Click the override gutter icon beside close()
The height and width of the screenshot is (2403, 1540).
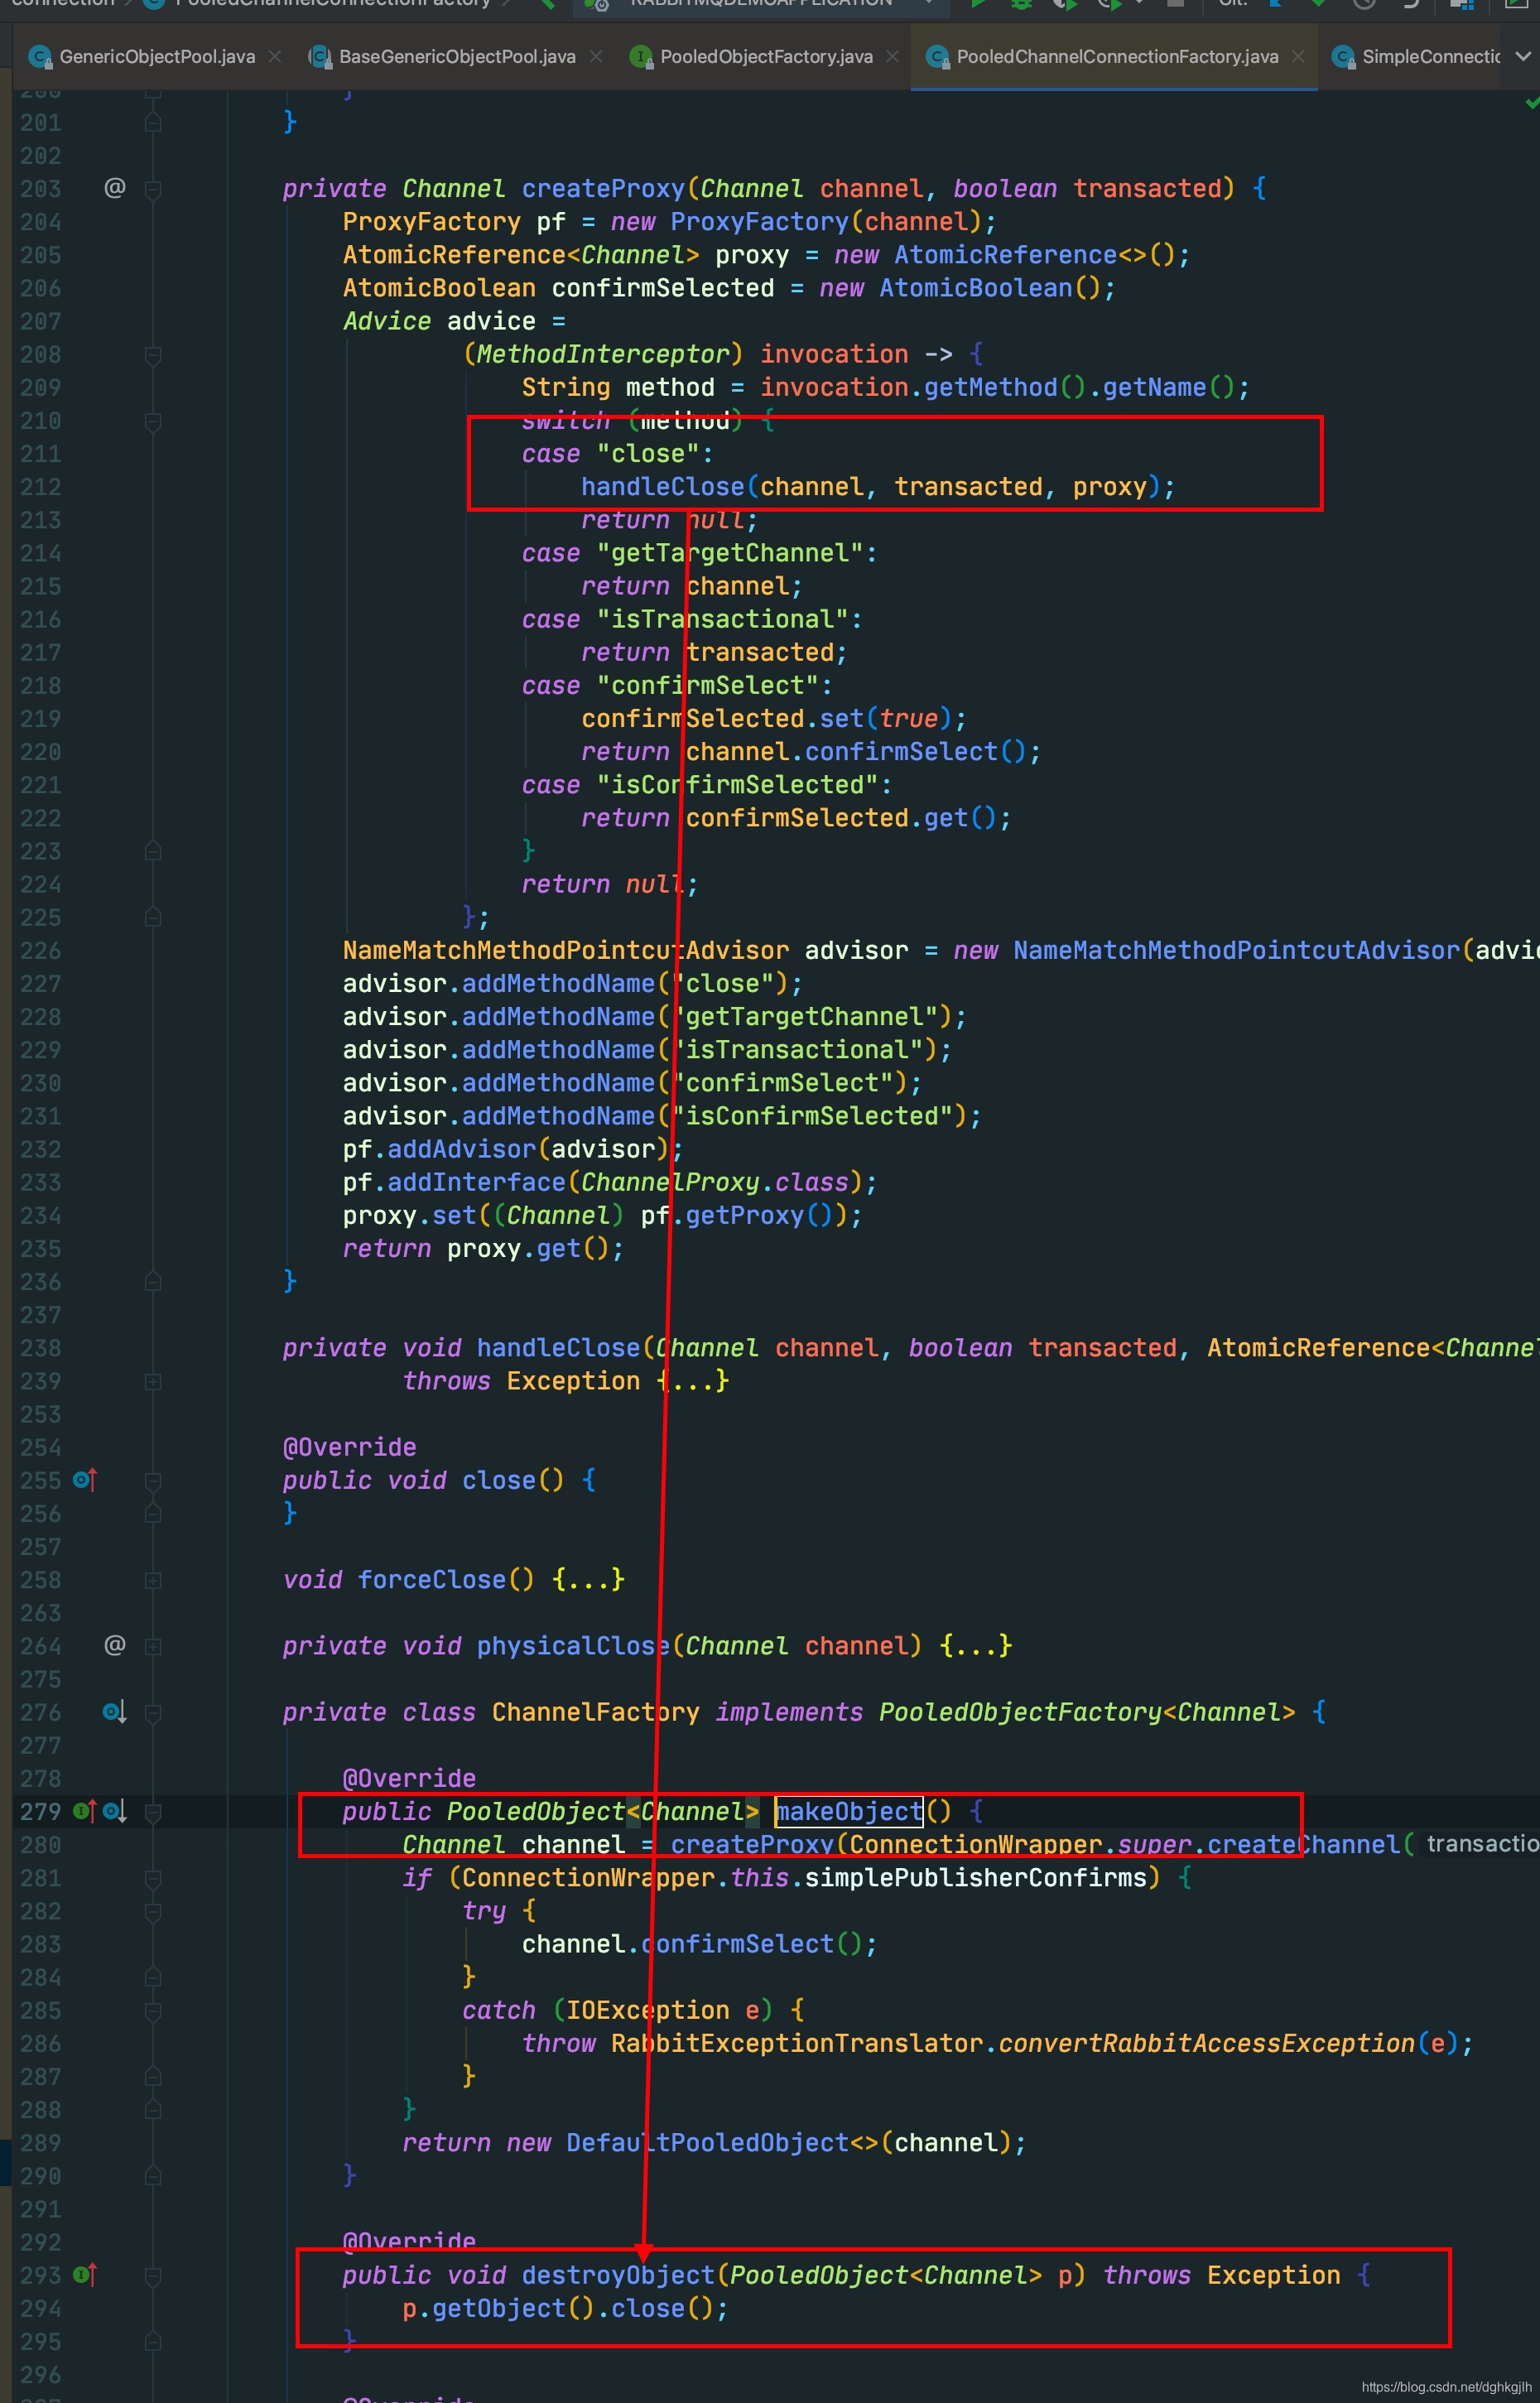point(85,1480)
